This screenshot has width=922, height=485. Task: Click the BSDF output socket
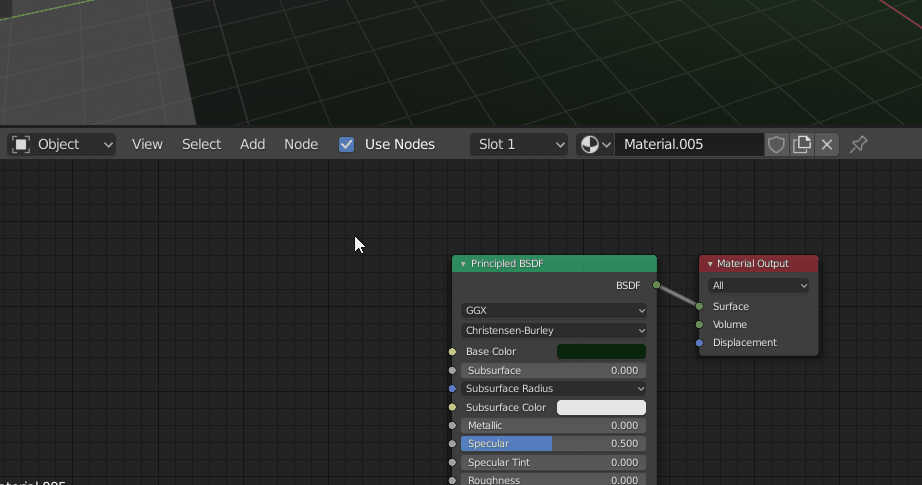click(657, 285)
